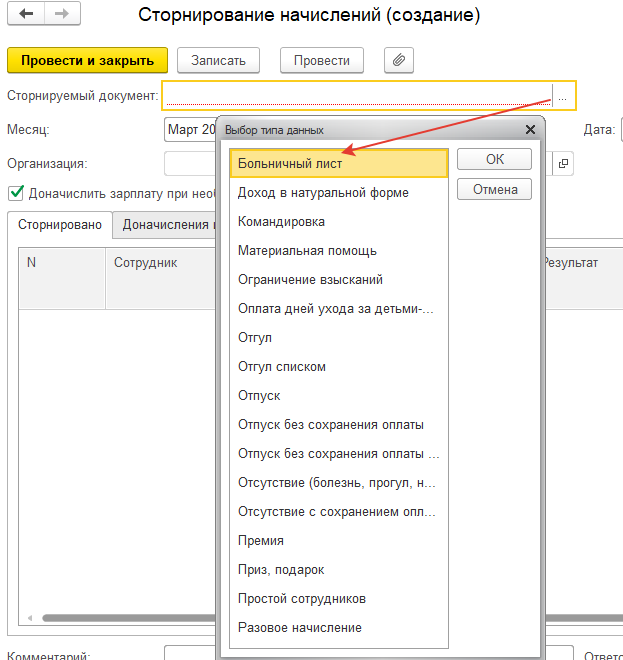Screen dimensions: 623x660
Task: Click the Организация input field
Action: 190,163
